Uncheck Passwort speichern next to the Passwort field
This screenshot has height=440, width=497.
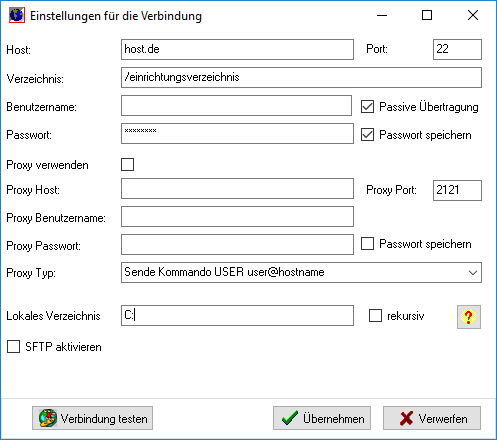(x=367, y=135)
